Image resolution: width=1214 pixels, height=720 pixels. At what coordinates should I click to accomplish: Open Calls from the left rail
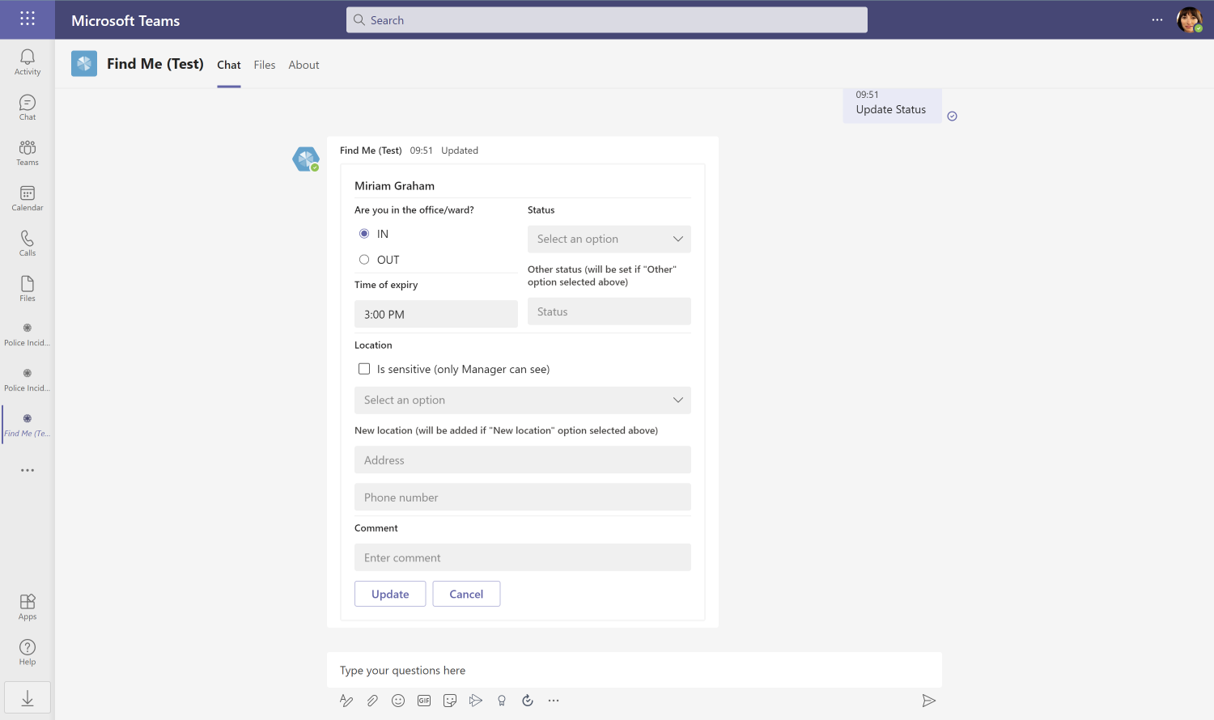pos(27,240)
